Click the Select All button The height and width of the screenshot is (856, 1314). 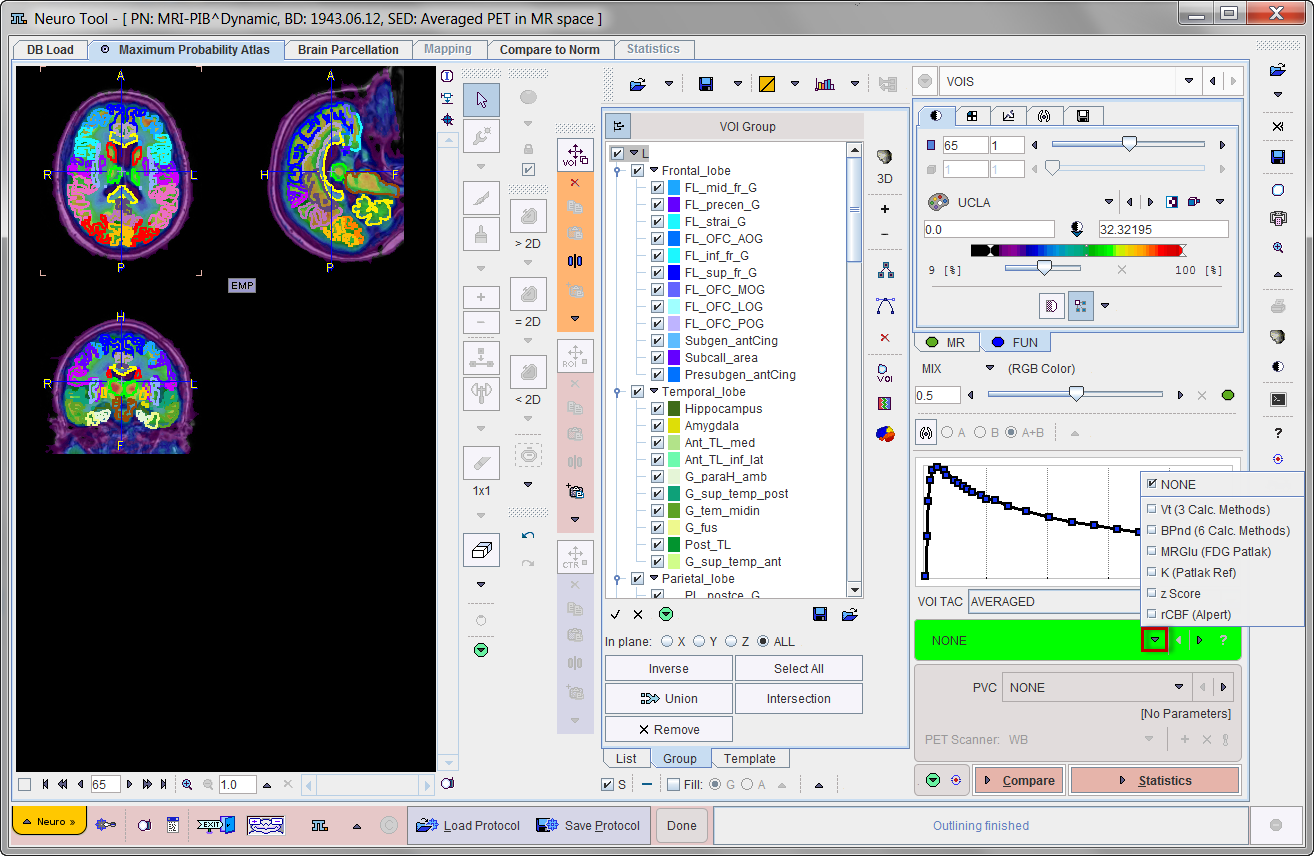tap(799, 669)
